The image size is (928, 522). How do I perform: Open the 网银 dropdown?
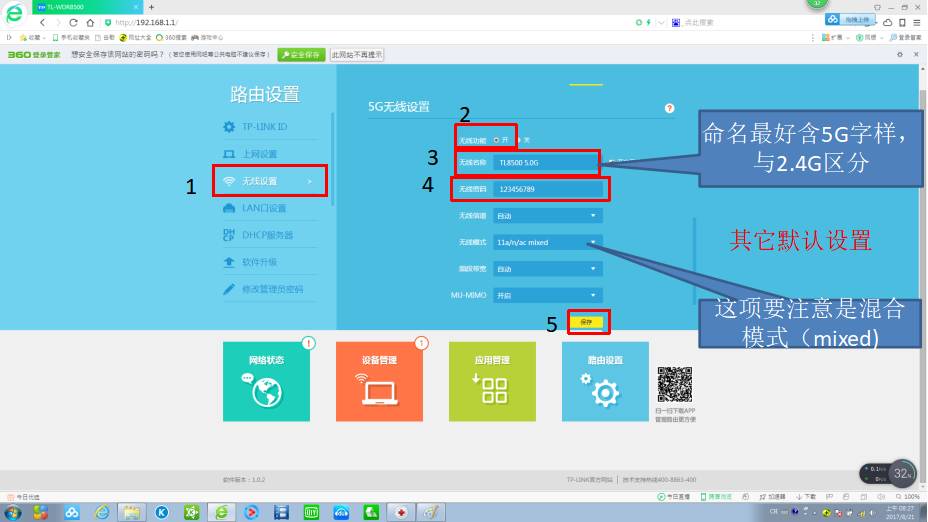click(869, 38)
